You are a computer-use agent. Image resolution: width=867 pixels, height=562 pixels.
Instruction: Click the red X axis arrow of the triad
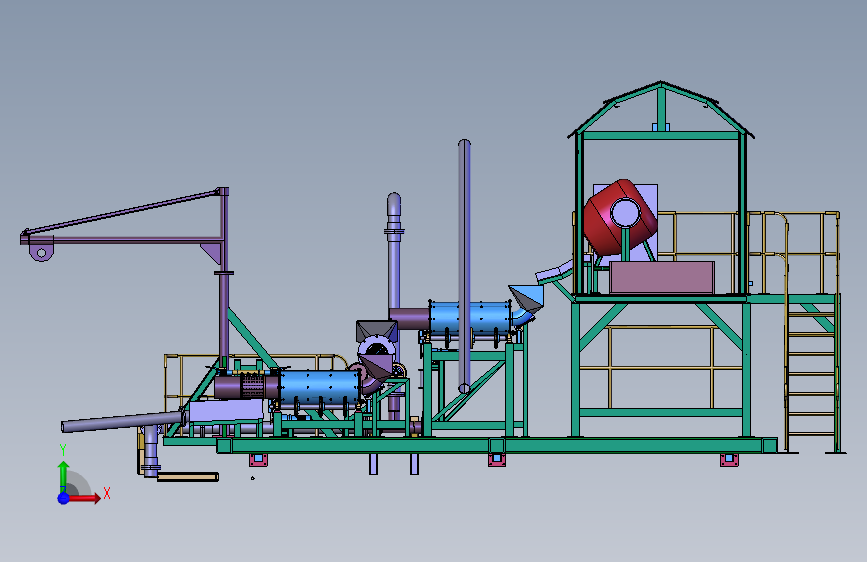click(x=84, y=498)
